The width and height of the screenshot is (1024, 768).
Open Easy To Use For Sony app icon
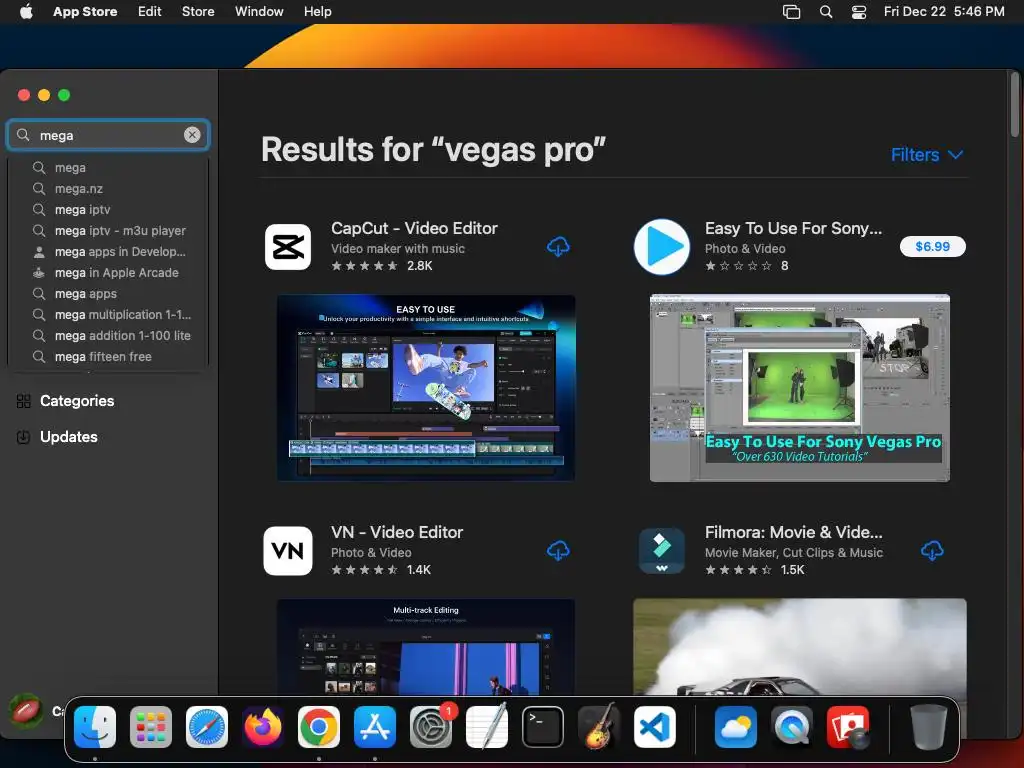(662, 247)
